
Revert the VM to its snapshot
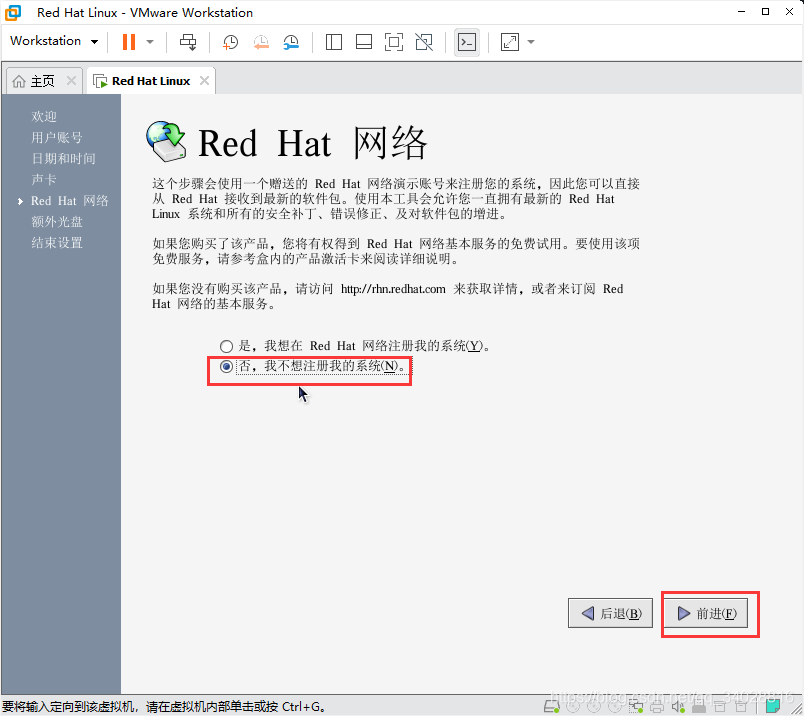point(260,41)
